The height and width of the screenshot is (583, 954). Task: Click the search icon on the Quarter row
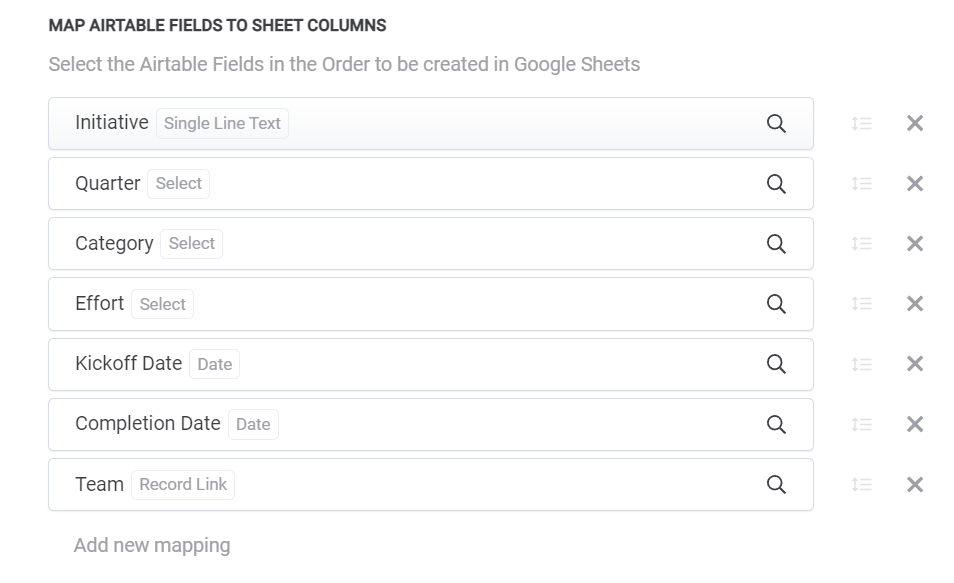tap(777, 183)
